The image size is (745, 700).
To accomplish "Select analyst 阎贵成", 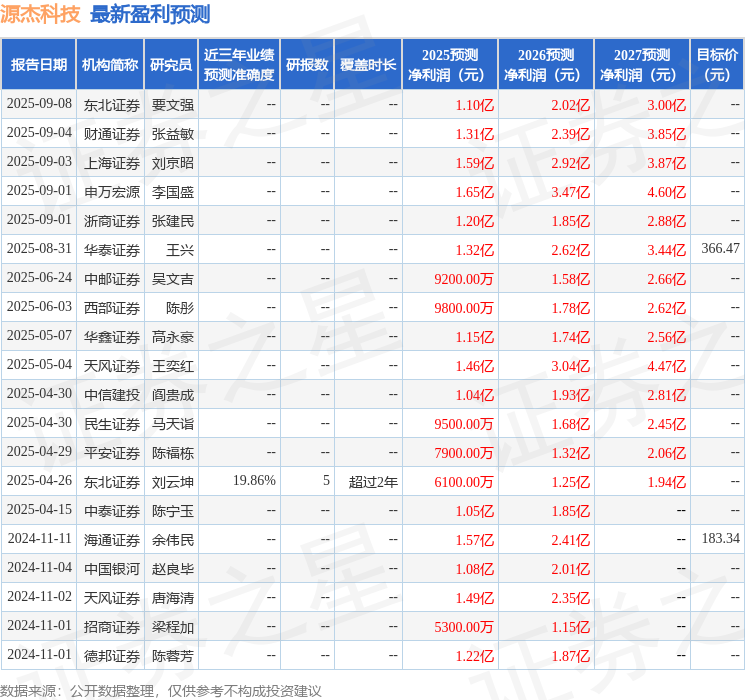I will tap(173, 395).
